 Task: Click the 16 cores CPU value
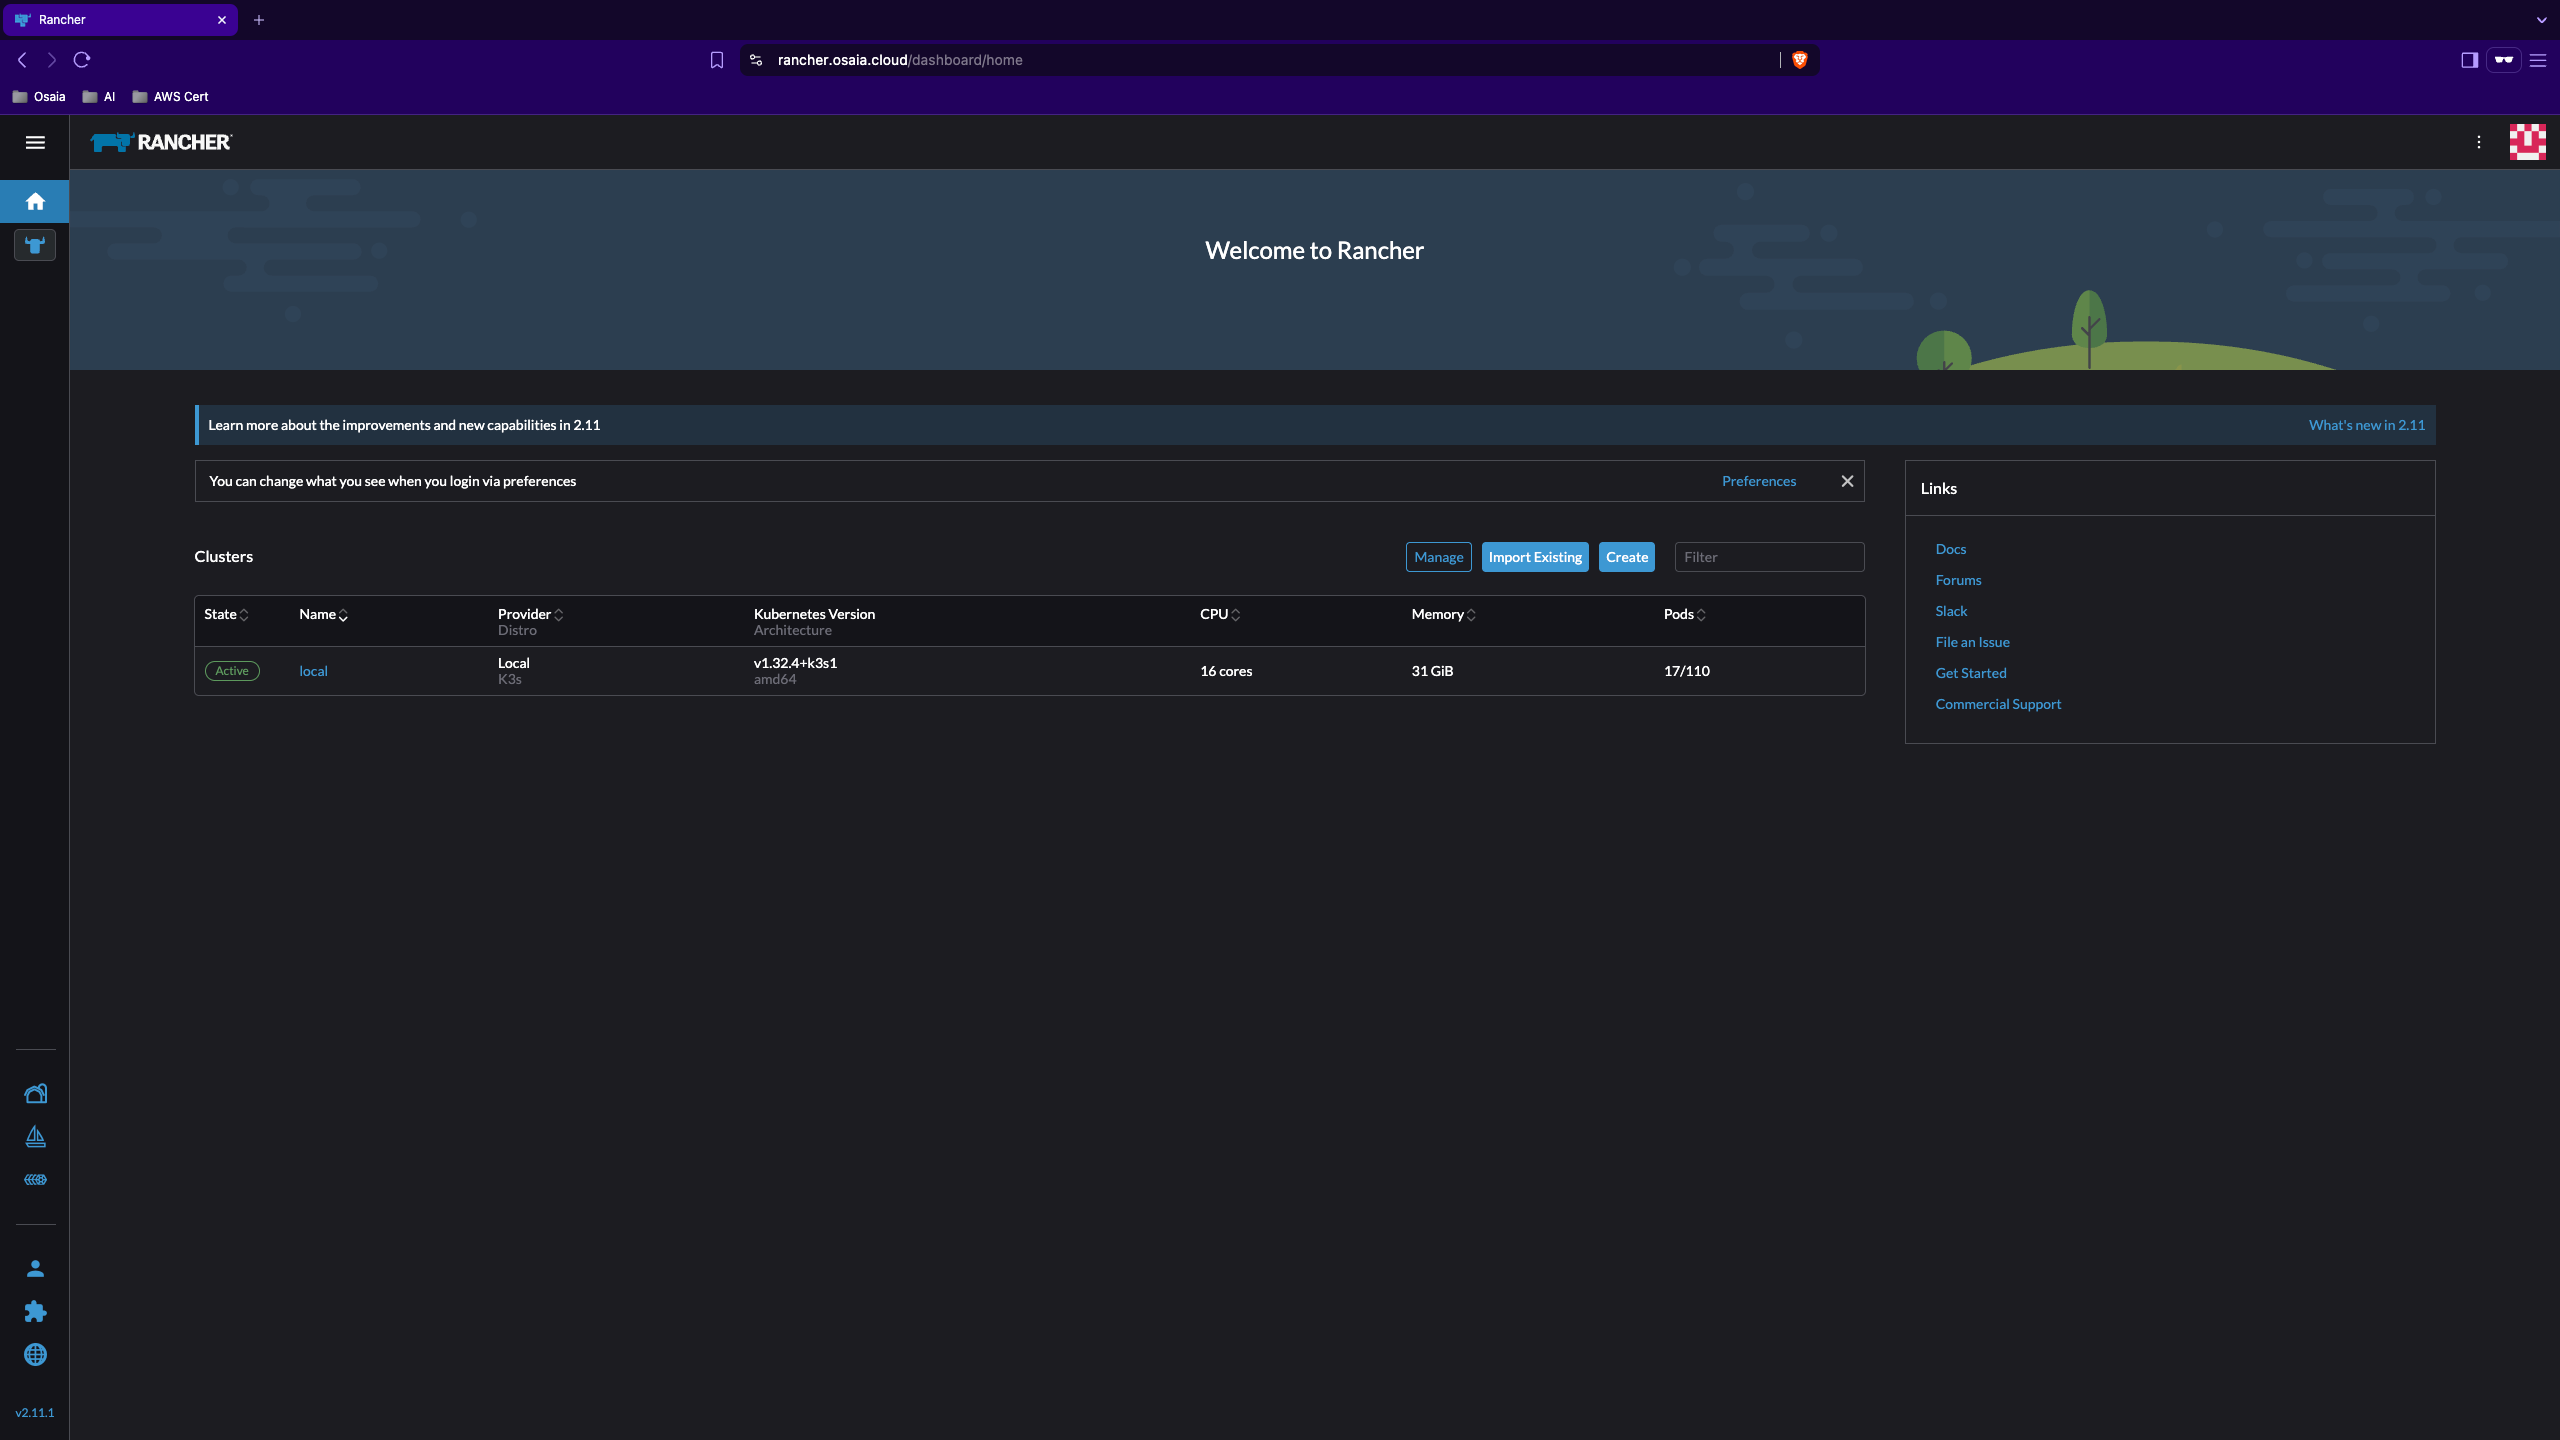pyautogui.click(x=1226, y=671)
